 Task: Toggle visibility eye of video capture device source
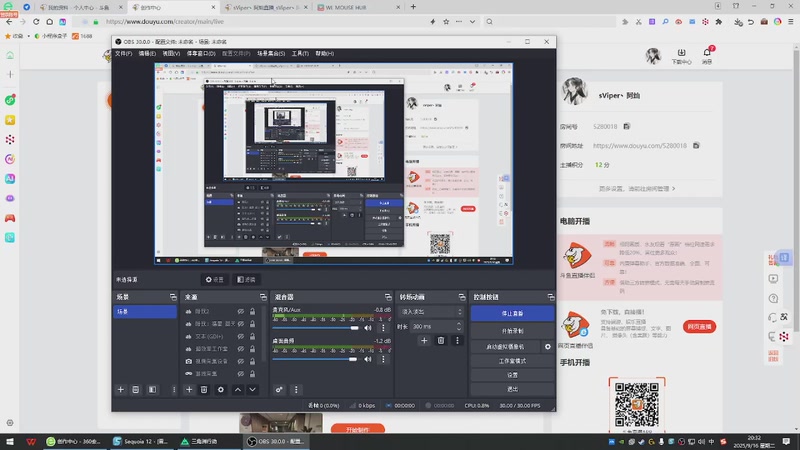[241, 361]
